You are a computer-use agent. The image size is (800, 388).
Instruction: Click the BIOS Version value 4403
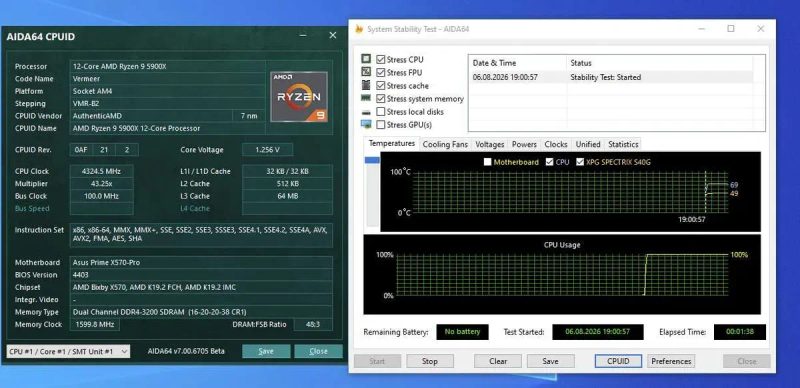(201, 275)
